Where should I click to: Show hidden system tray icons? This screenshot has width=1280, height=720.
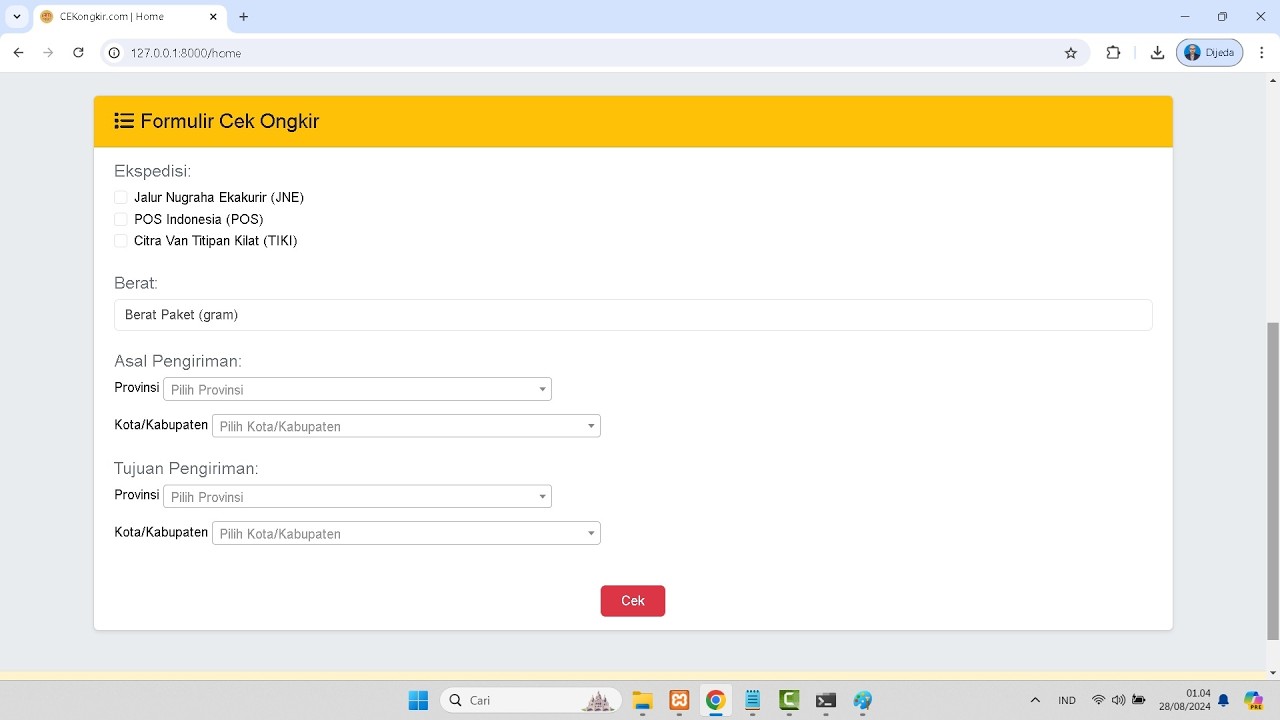pos(1035,700)
